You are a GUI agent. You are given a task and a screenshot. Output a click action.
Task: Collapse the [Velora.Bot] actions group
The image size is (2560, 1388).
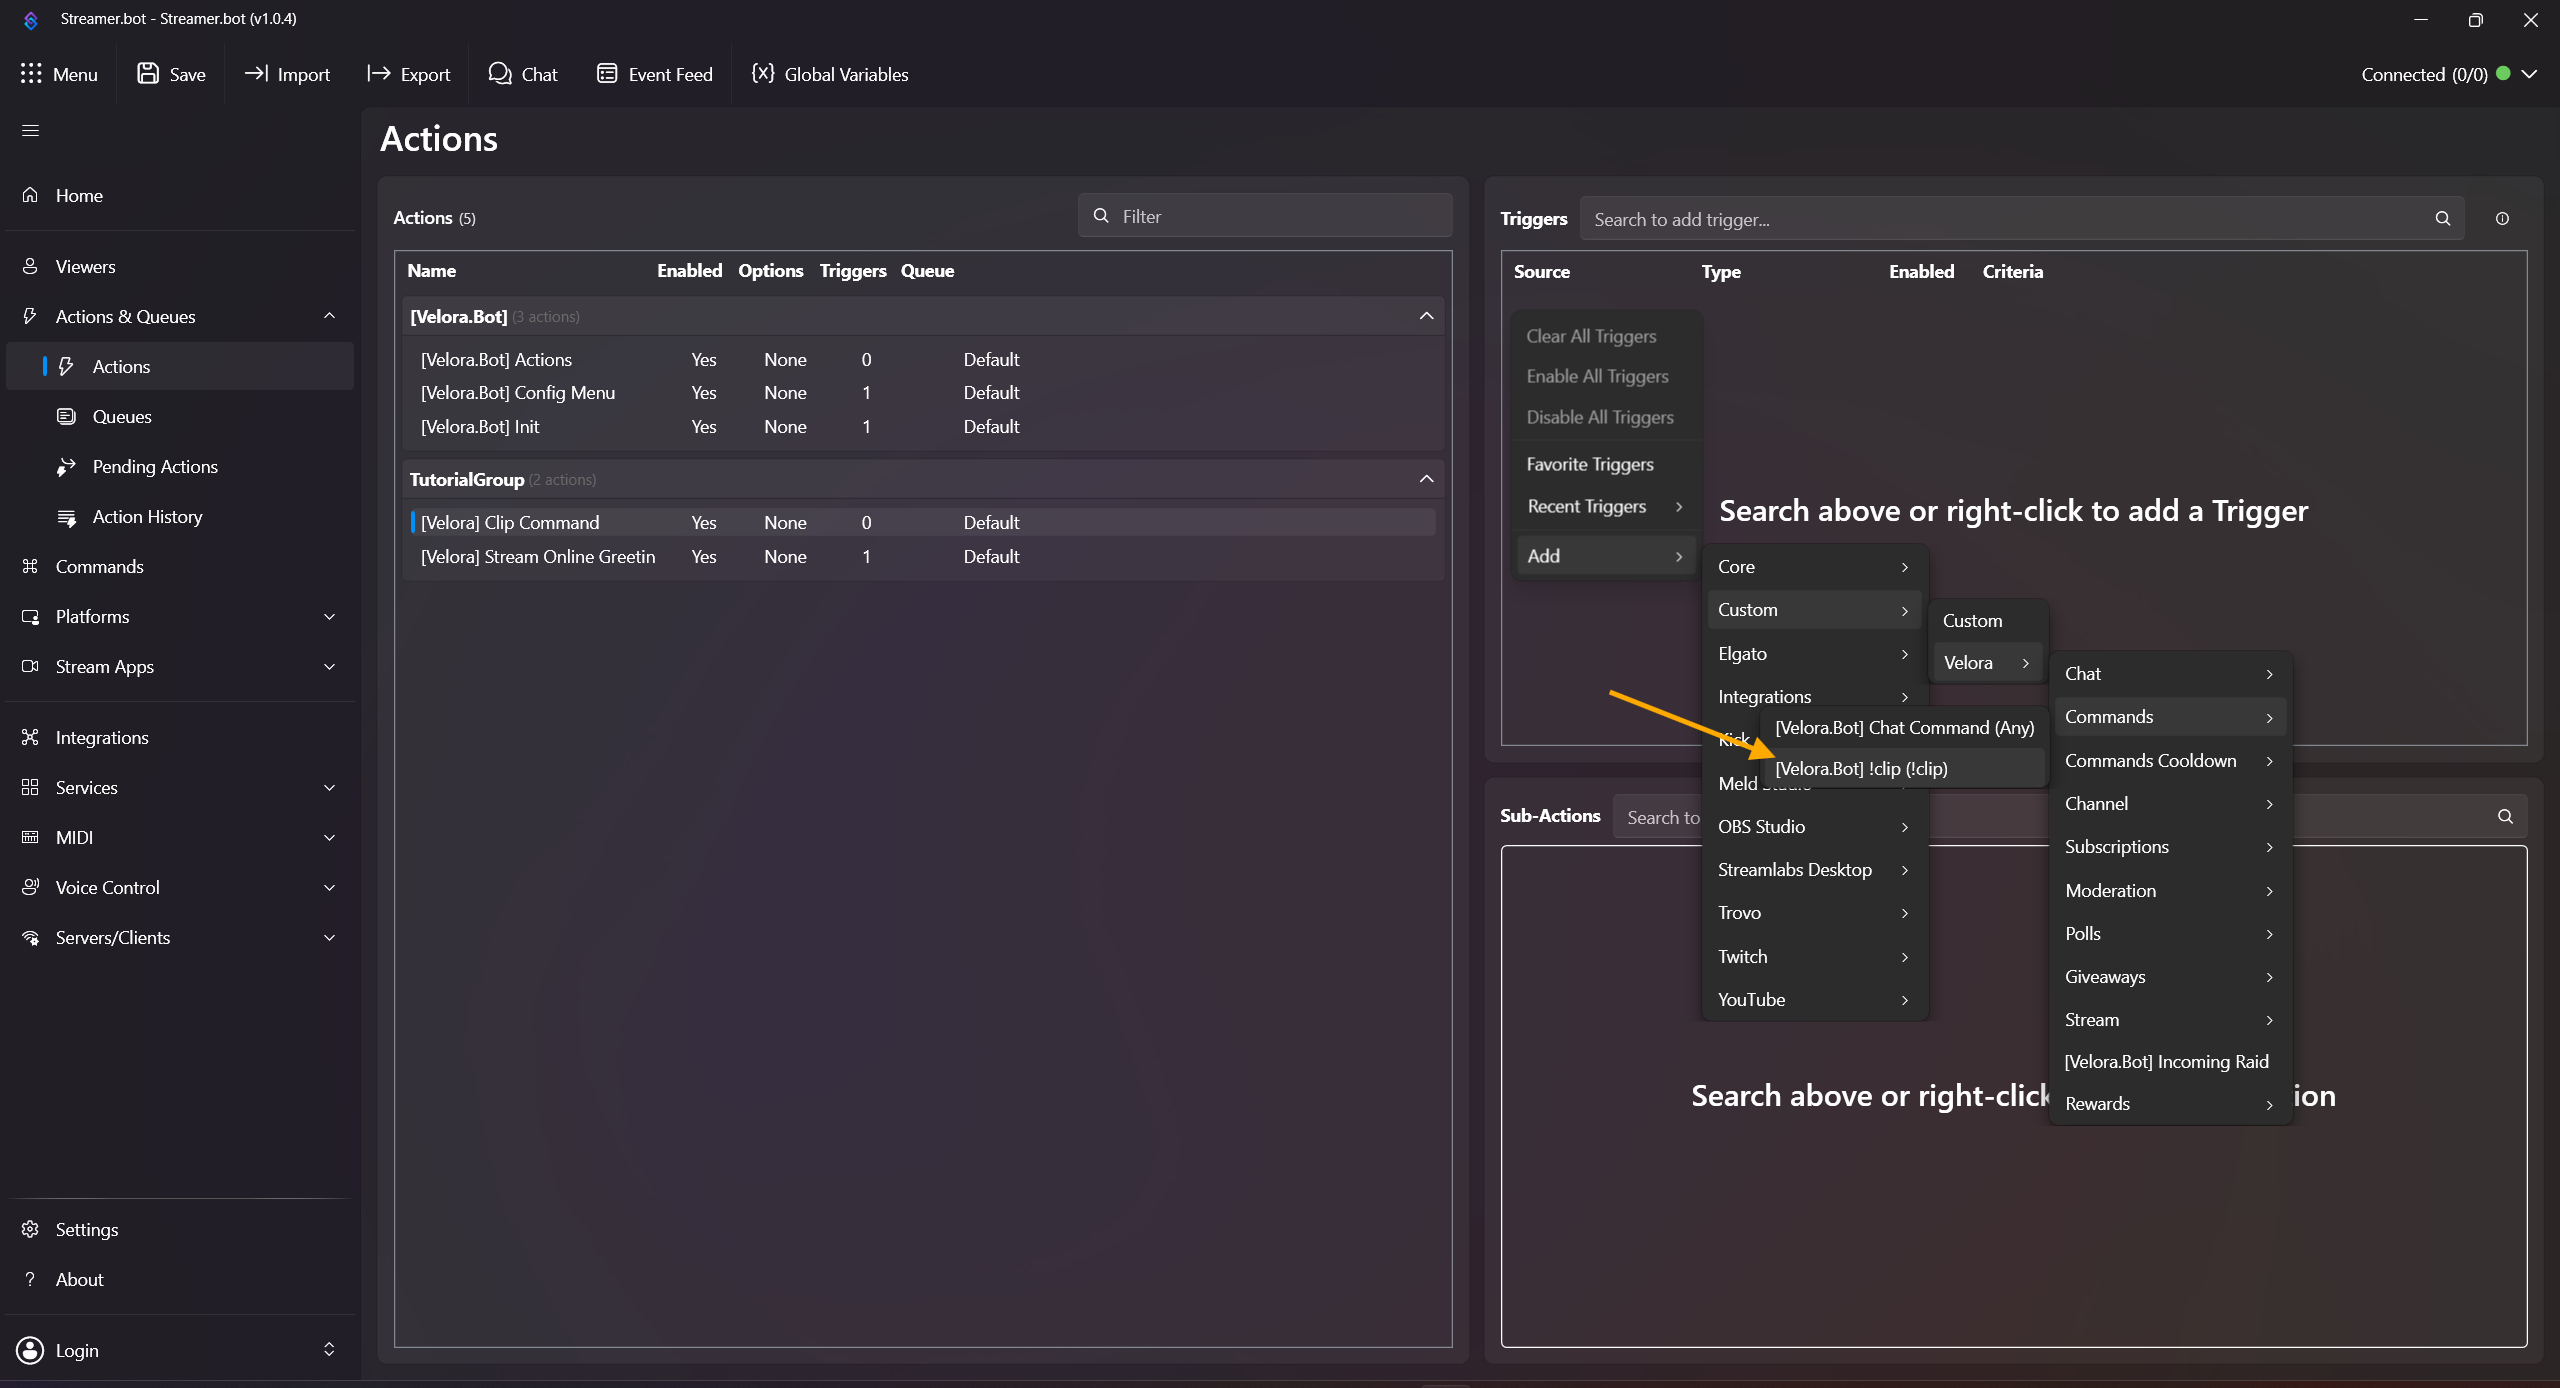click(1426, 316)
